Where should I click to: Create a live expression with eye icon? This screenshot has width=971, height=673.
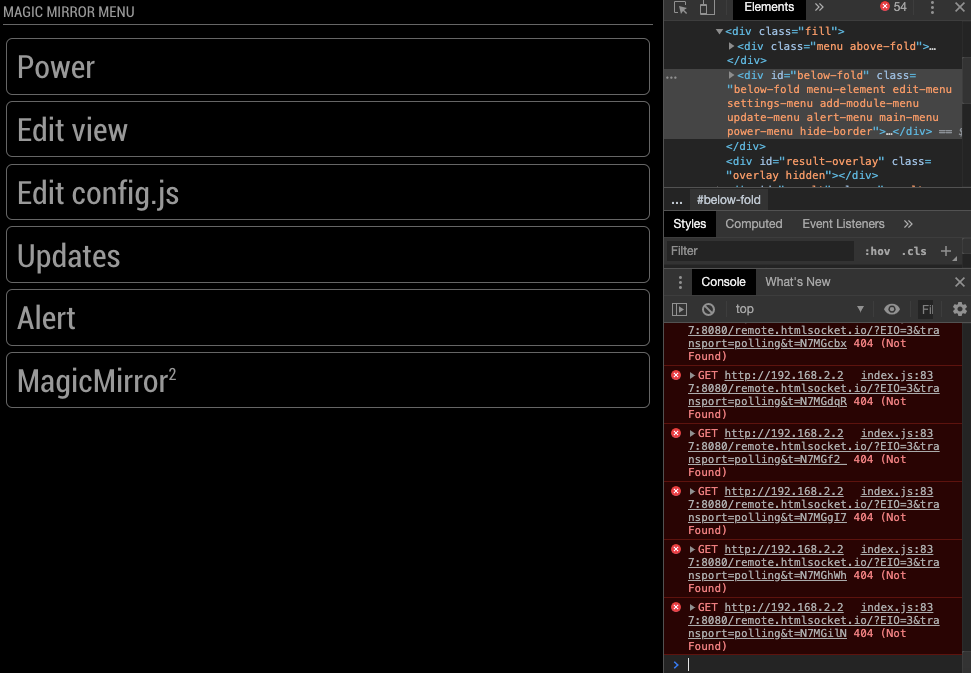point(892,309)
